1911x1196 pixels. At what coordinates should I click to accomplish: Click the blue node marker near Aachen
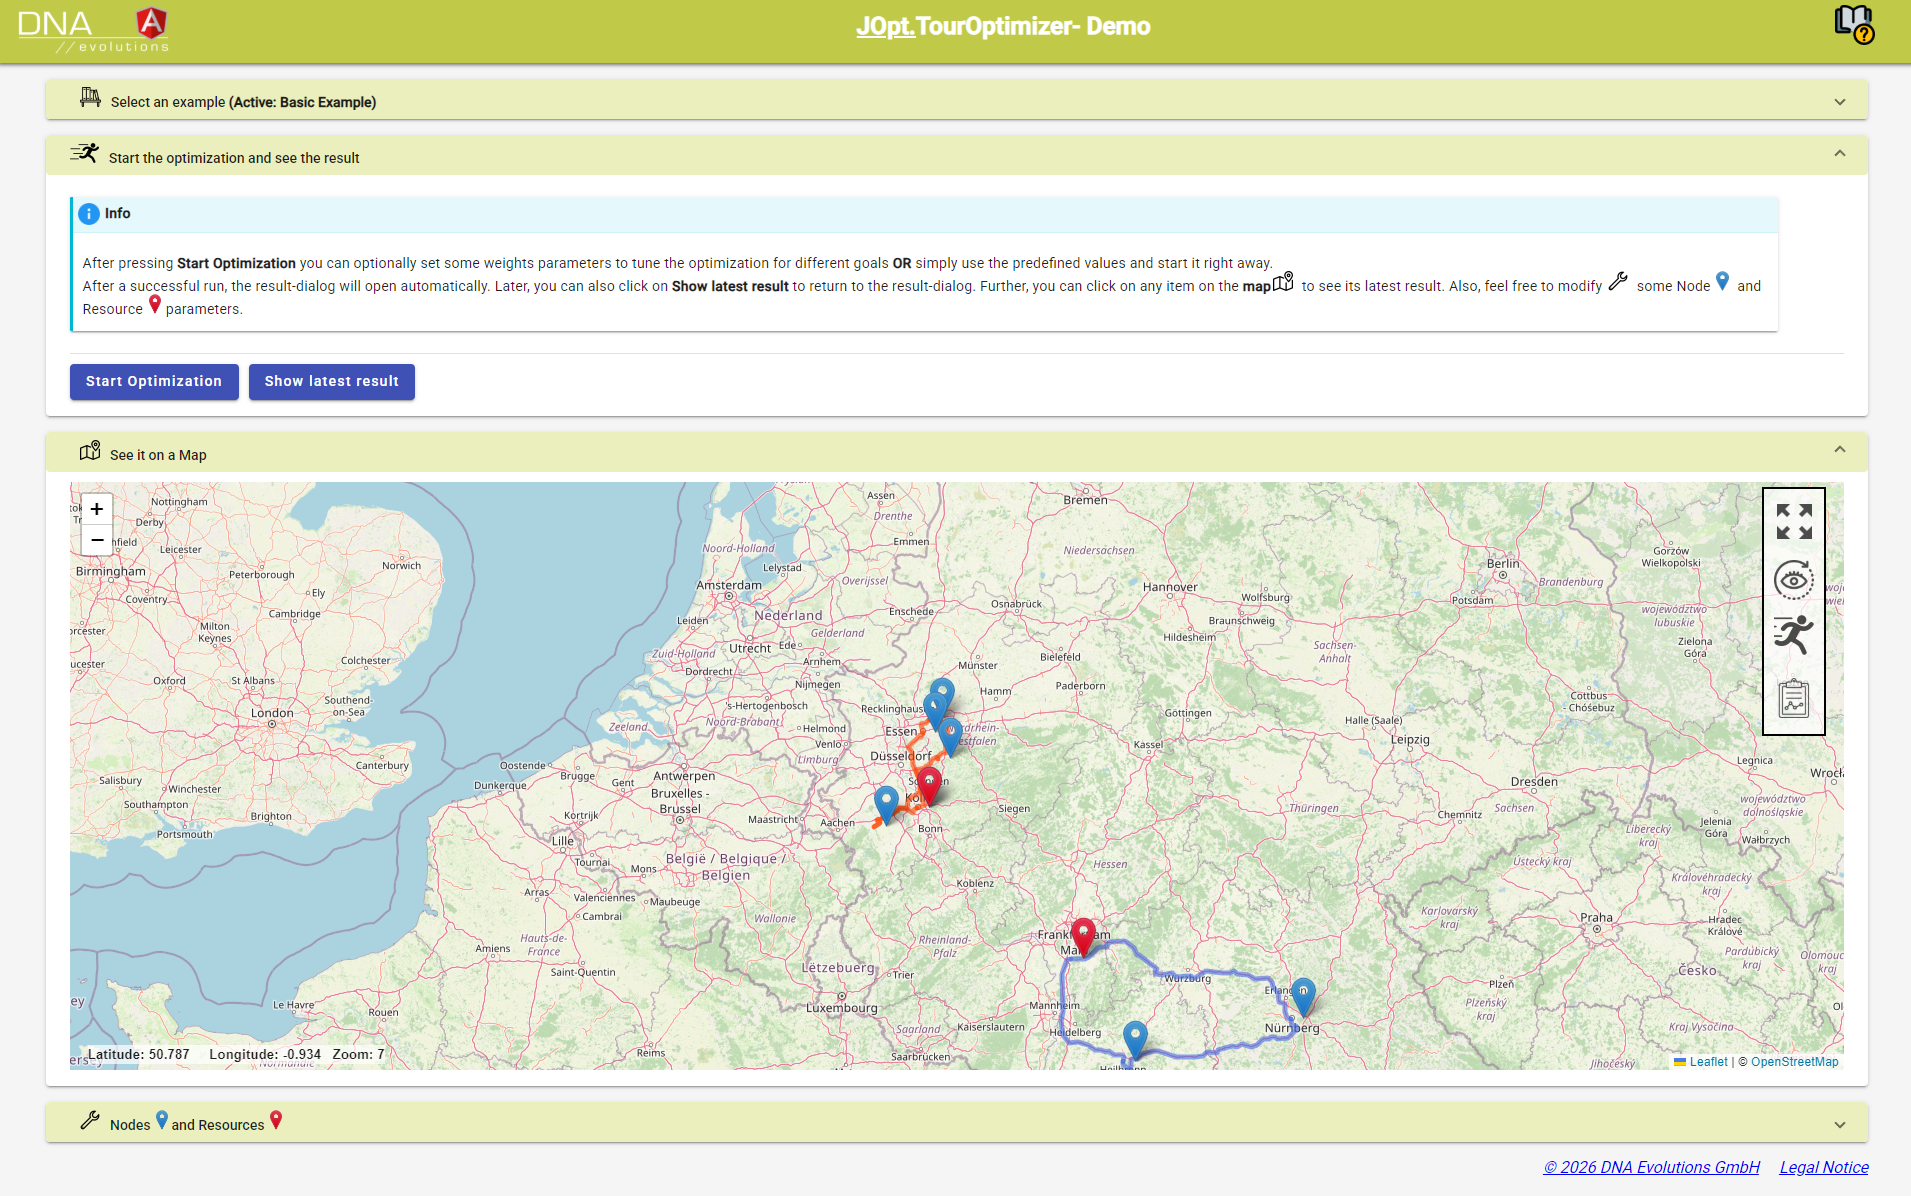(886, 803)
